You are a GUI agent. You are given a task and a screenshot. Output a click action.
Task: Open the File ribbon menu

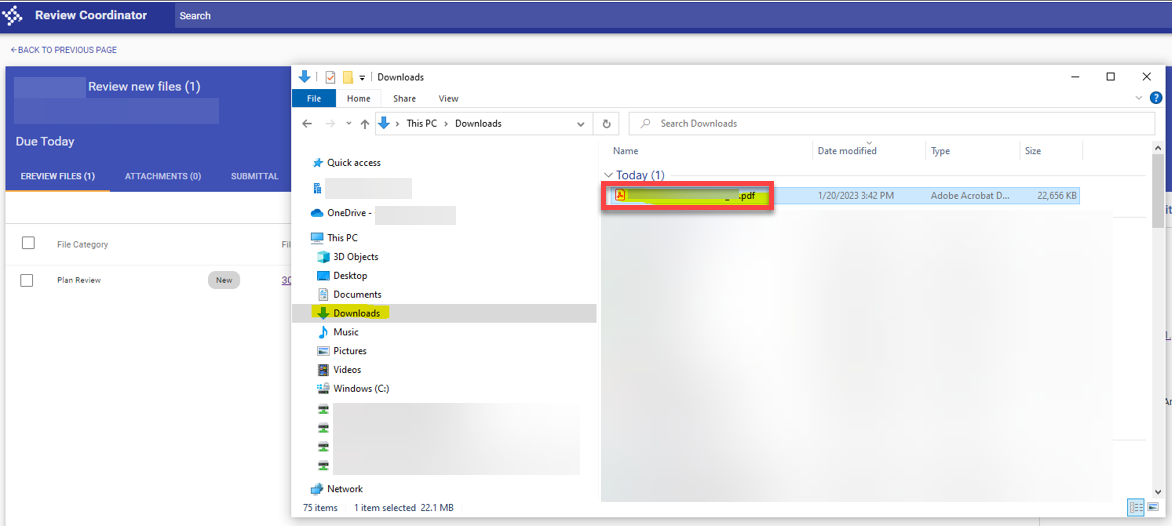click(313, 98)
